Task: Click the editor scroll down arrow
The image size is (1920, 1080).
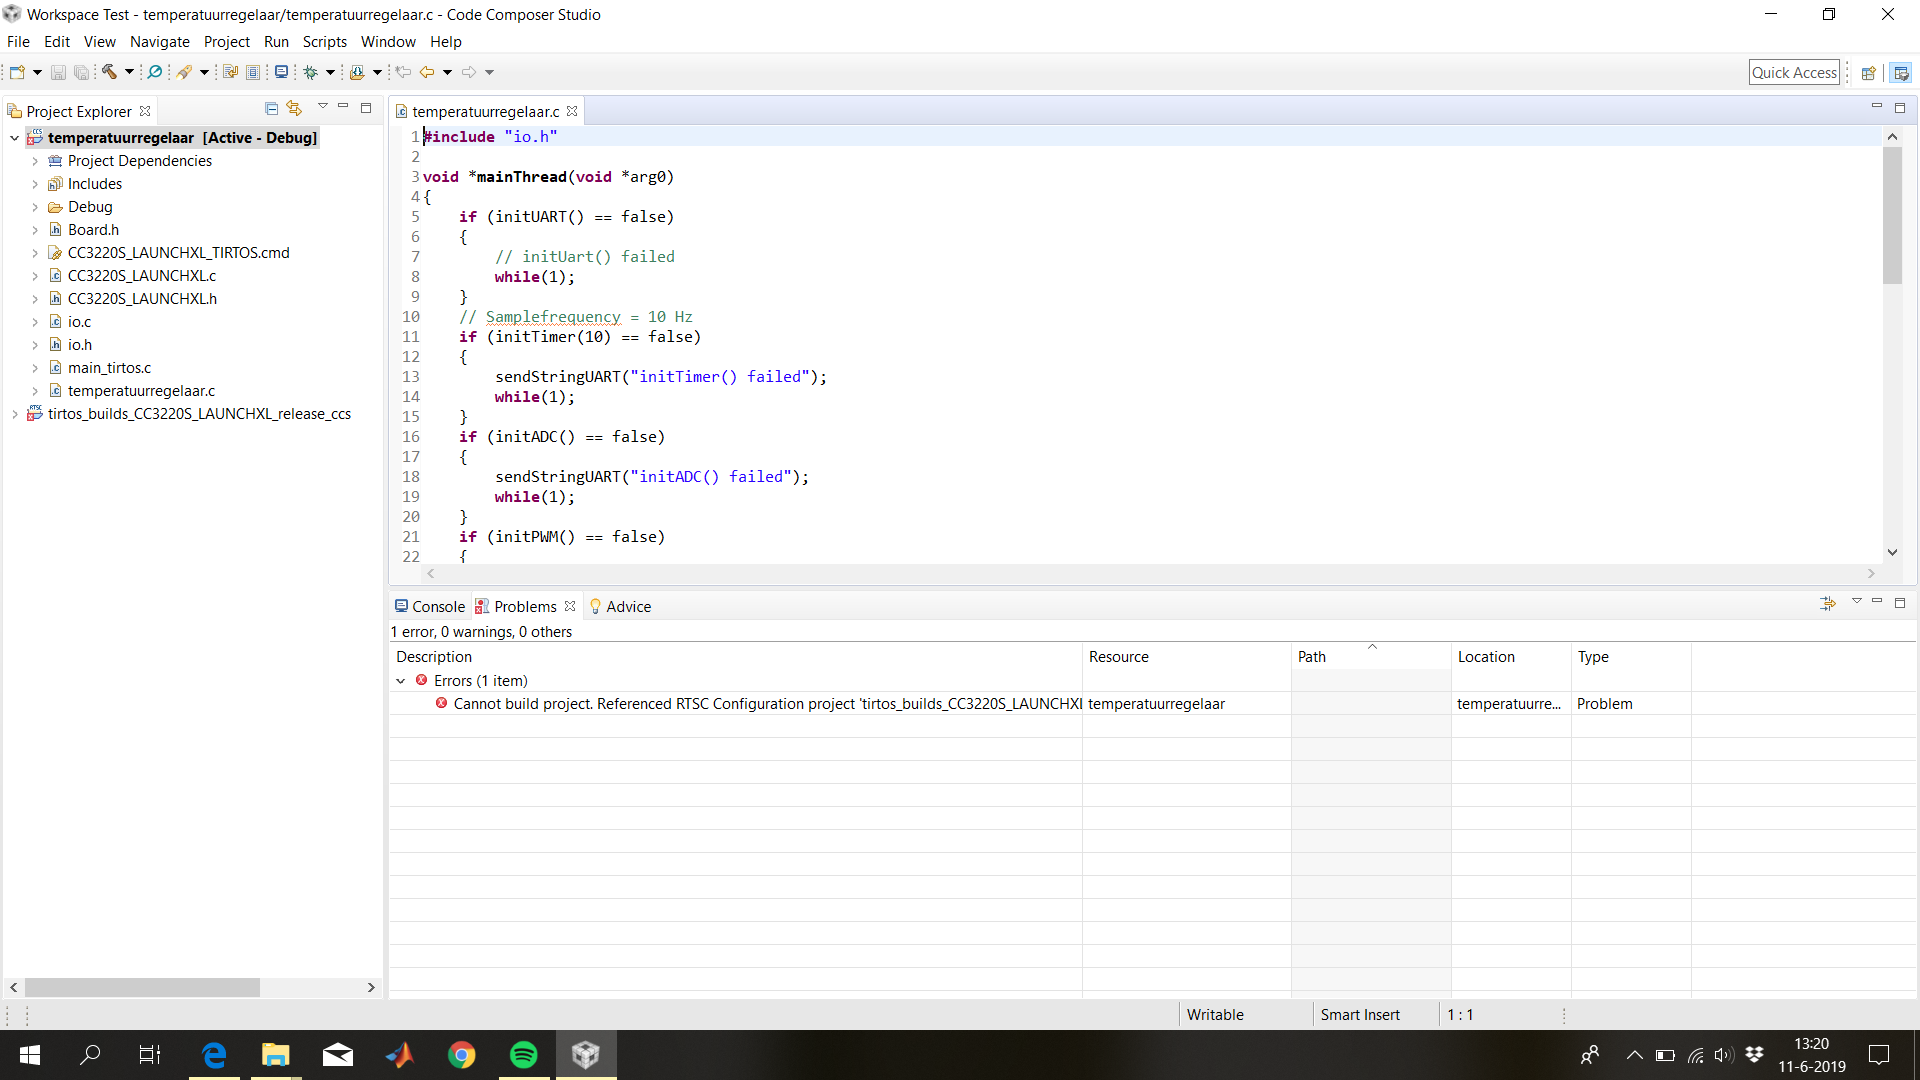Action: 1892,552
